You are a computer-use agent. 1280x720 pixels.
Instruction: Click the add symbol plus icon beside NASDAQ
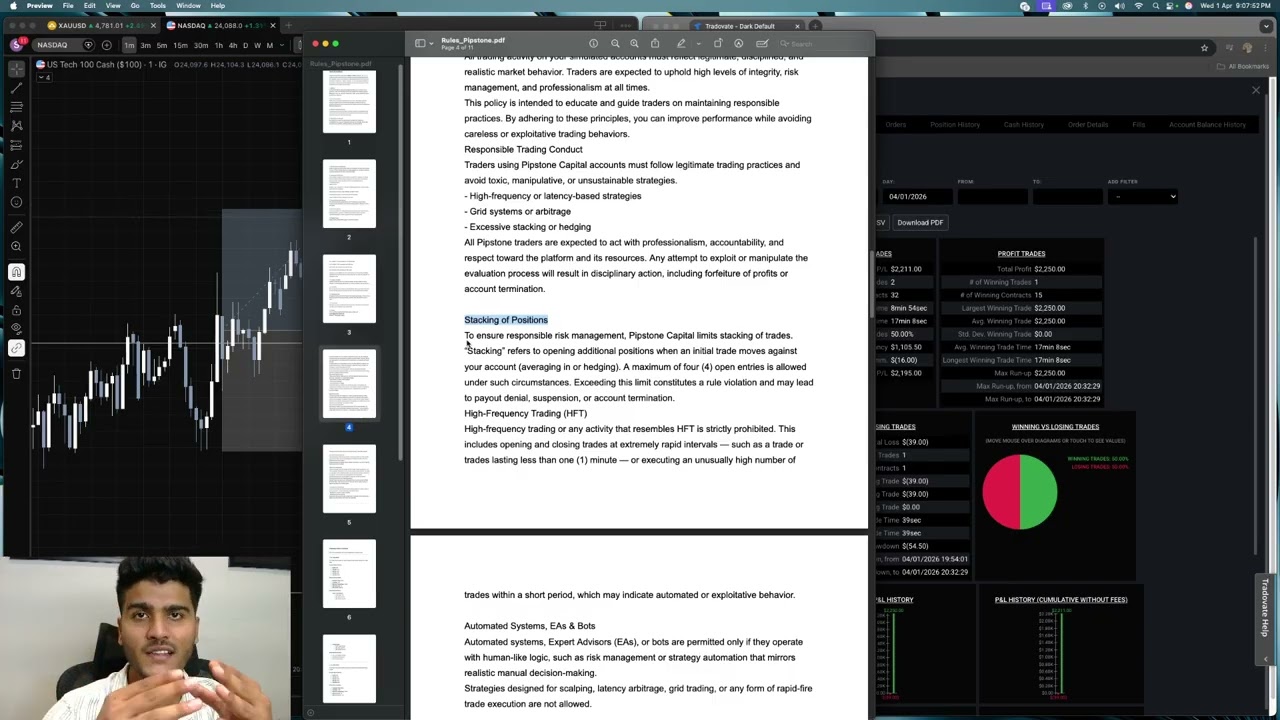(106, 45)
